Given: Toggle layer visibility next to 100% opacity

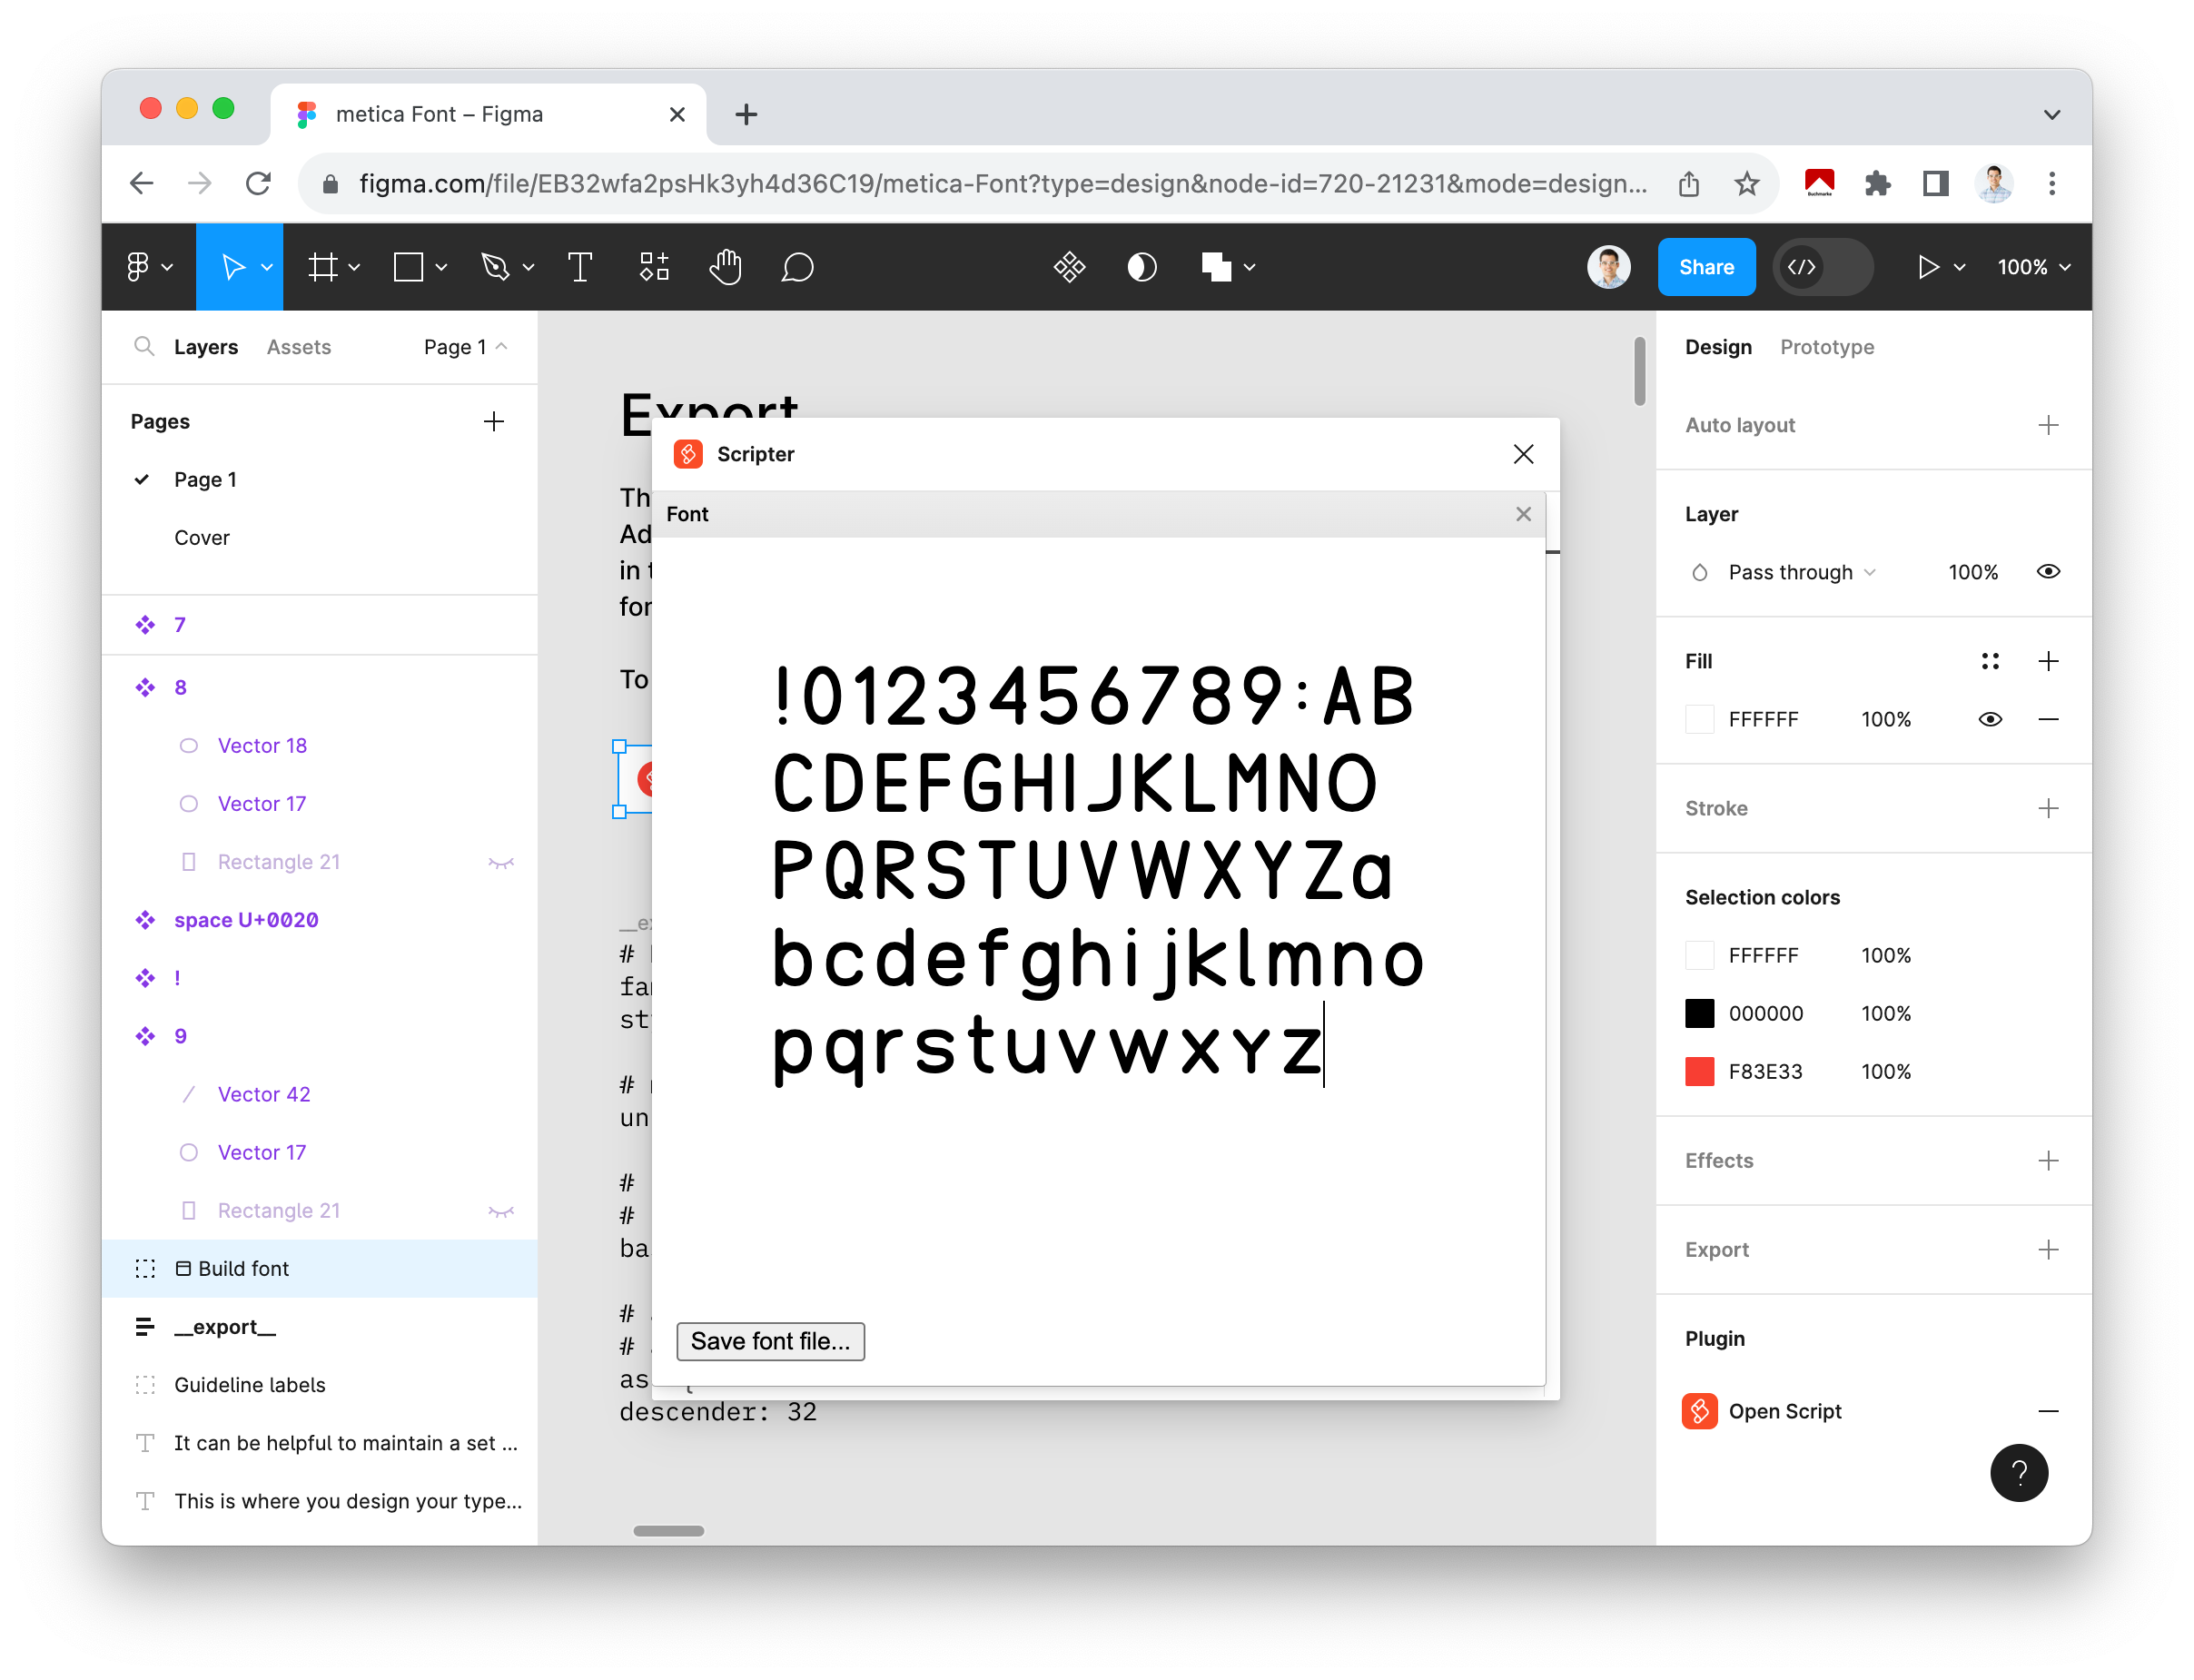Looking at the screenshot, I should pyautogui.click(x=2048, y=571).
